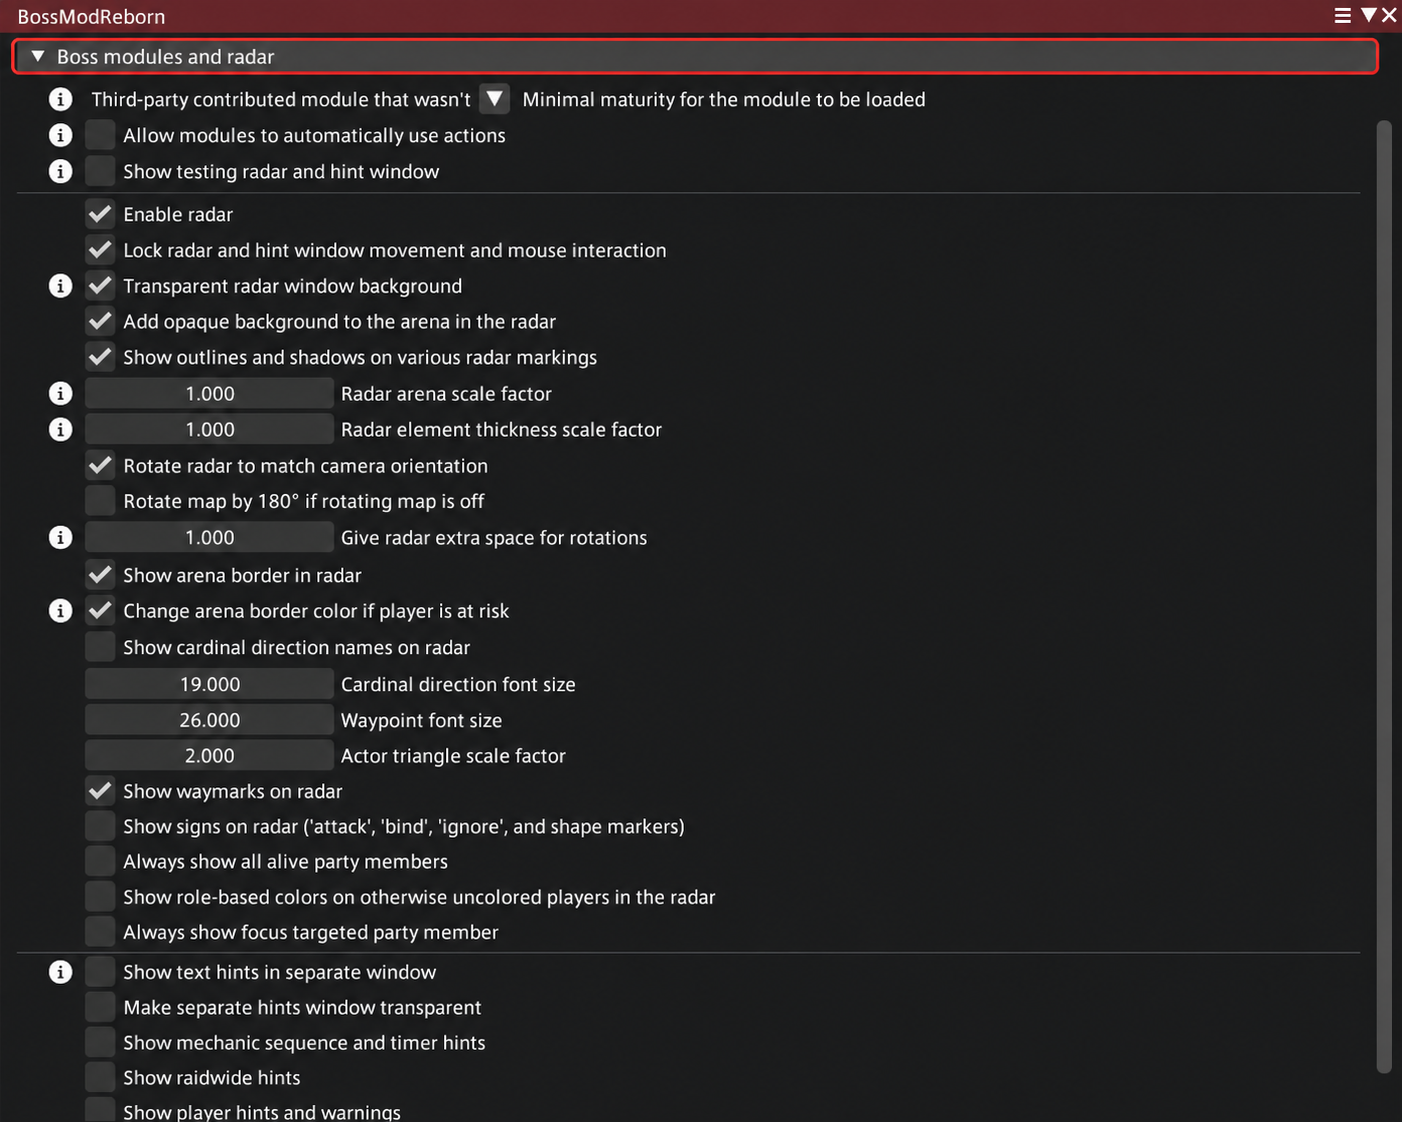Image resolution: width=1402 pixels, height=1122 pixels.
Task: Click info icon for Change arena border color
Action: (x=61, y=611)
